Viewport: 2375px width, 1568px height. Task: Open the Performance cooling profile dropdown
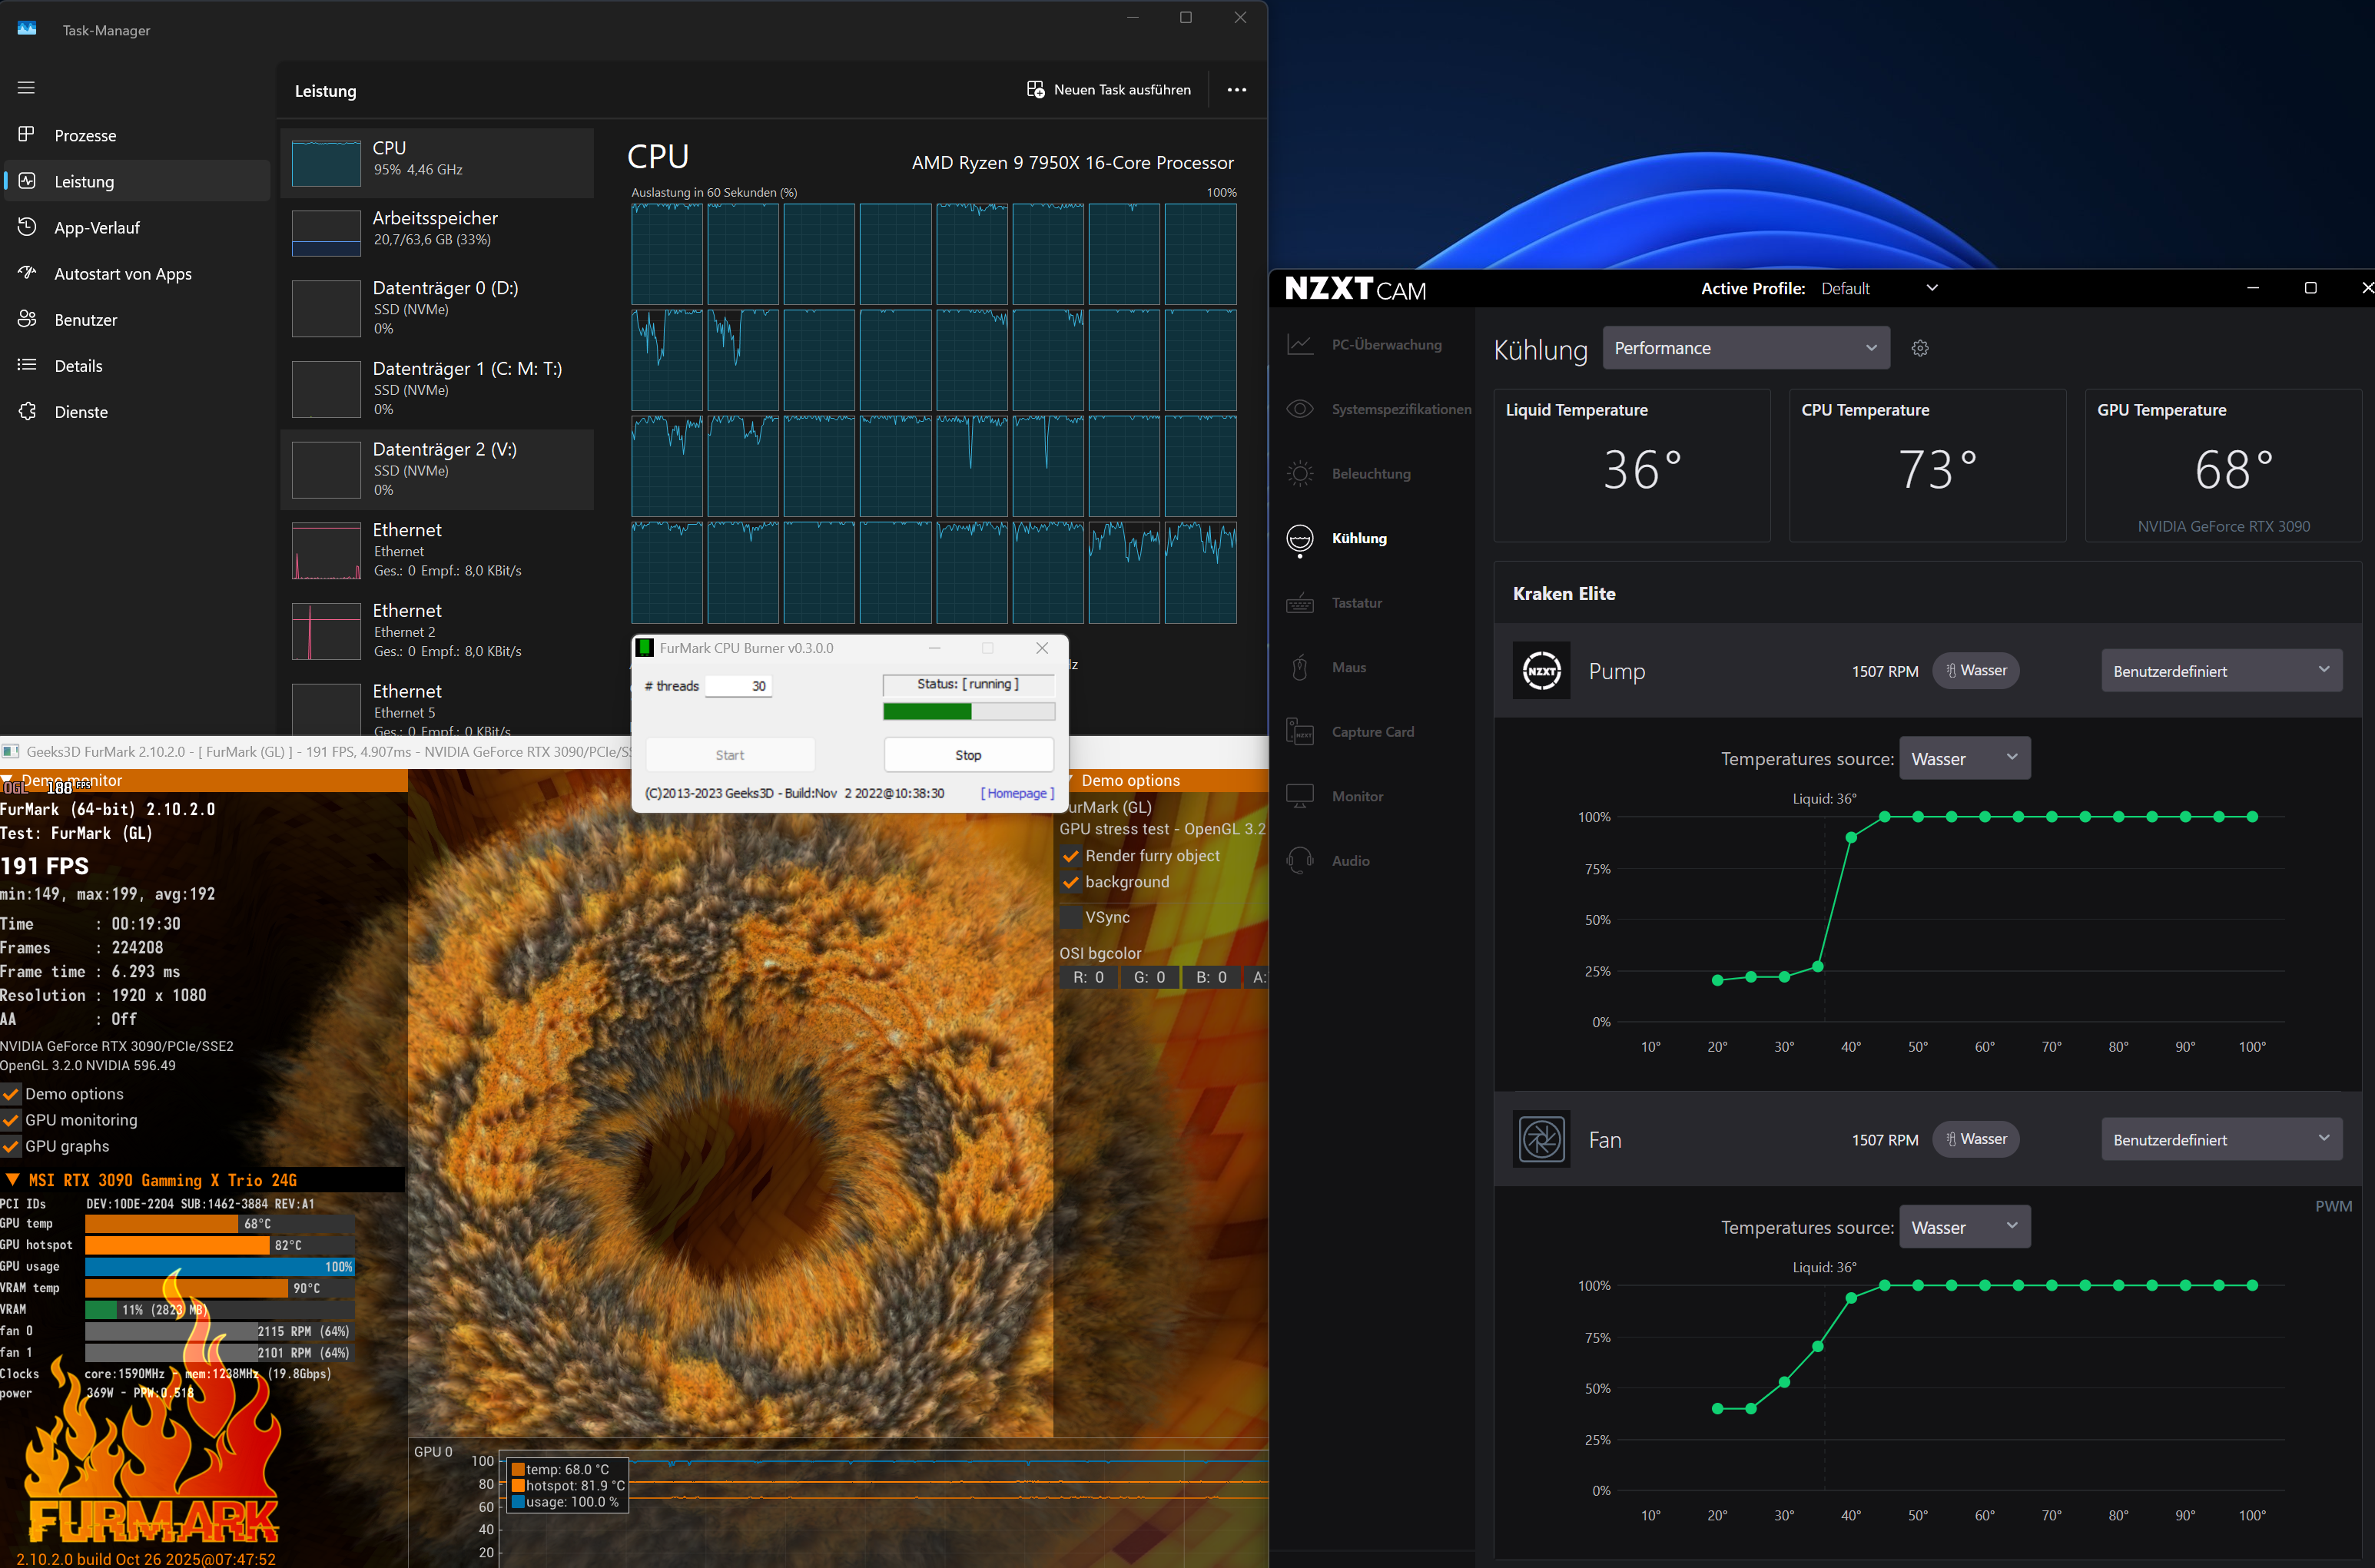point(1746,348)
